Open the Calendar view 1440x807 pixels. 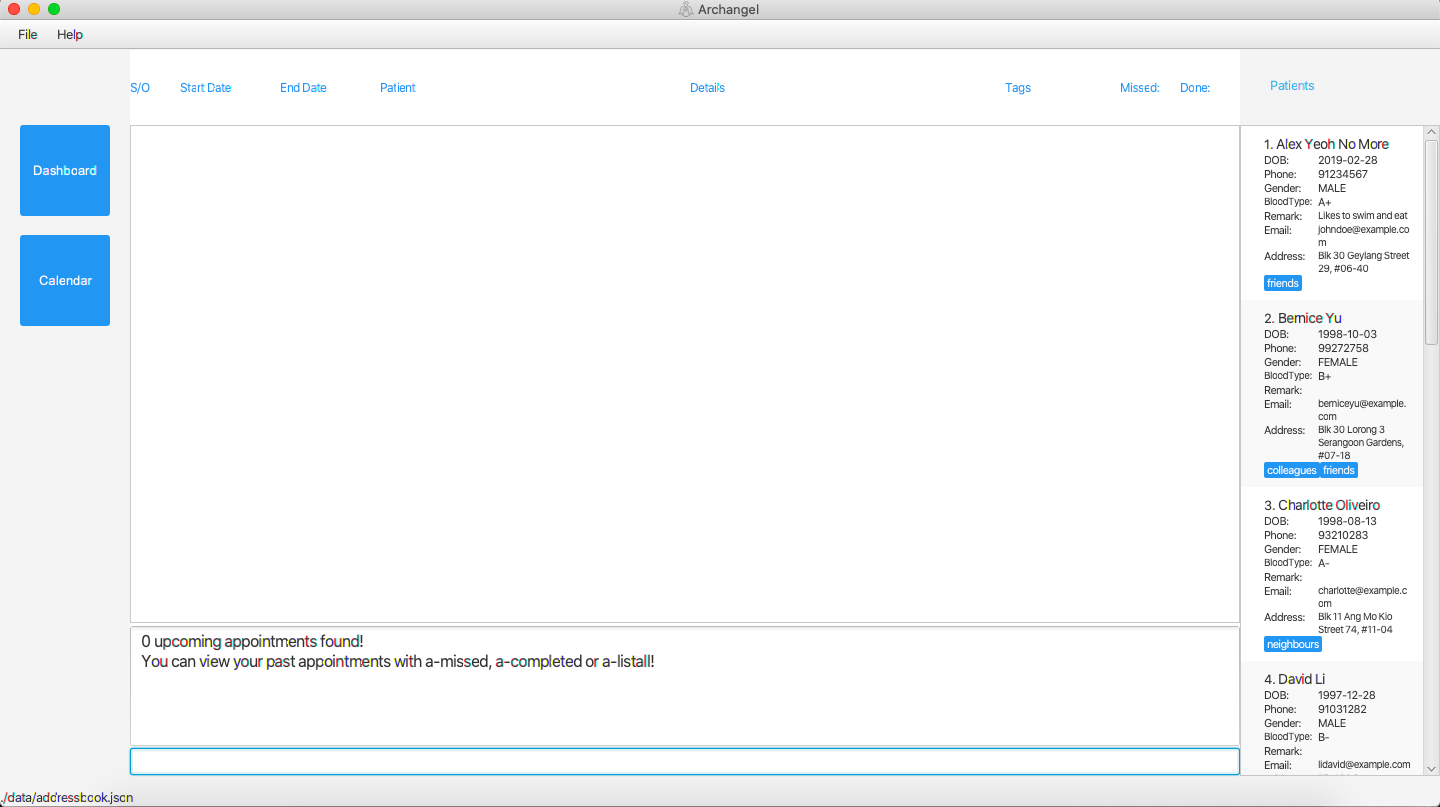pyautogui.click(x=65, y=280)
